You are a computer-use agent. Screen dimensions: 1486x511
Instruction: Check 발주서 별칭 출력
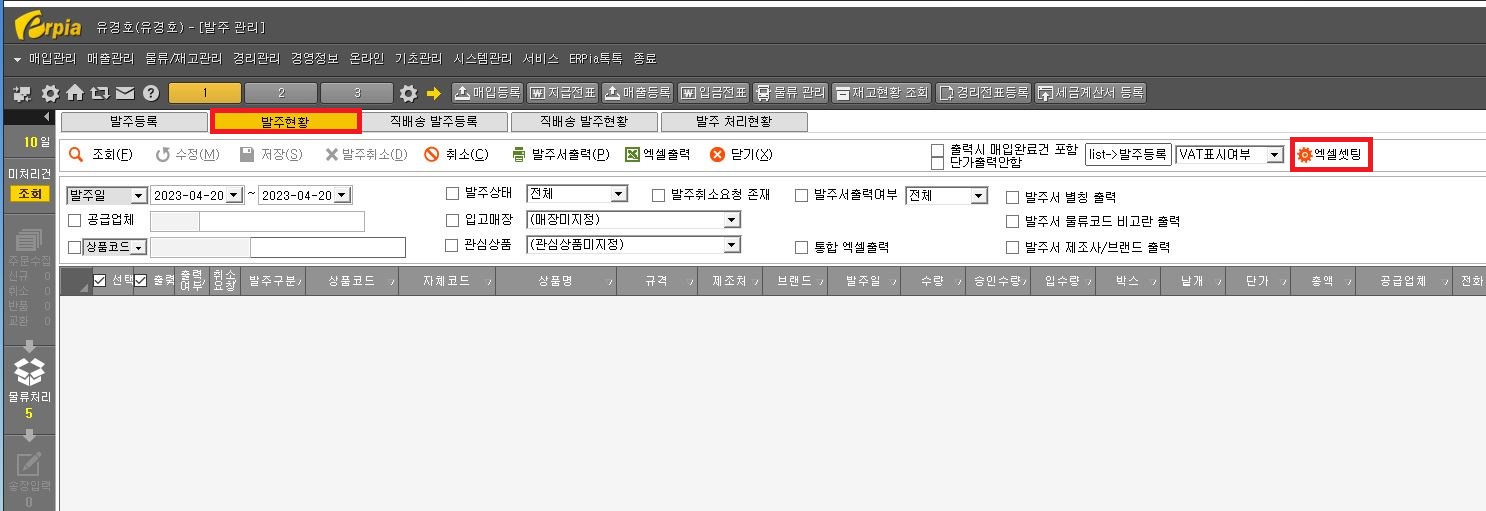[1013, 197]
